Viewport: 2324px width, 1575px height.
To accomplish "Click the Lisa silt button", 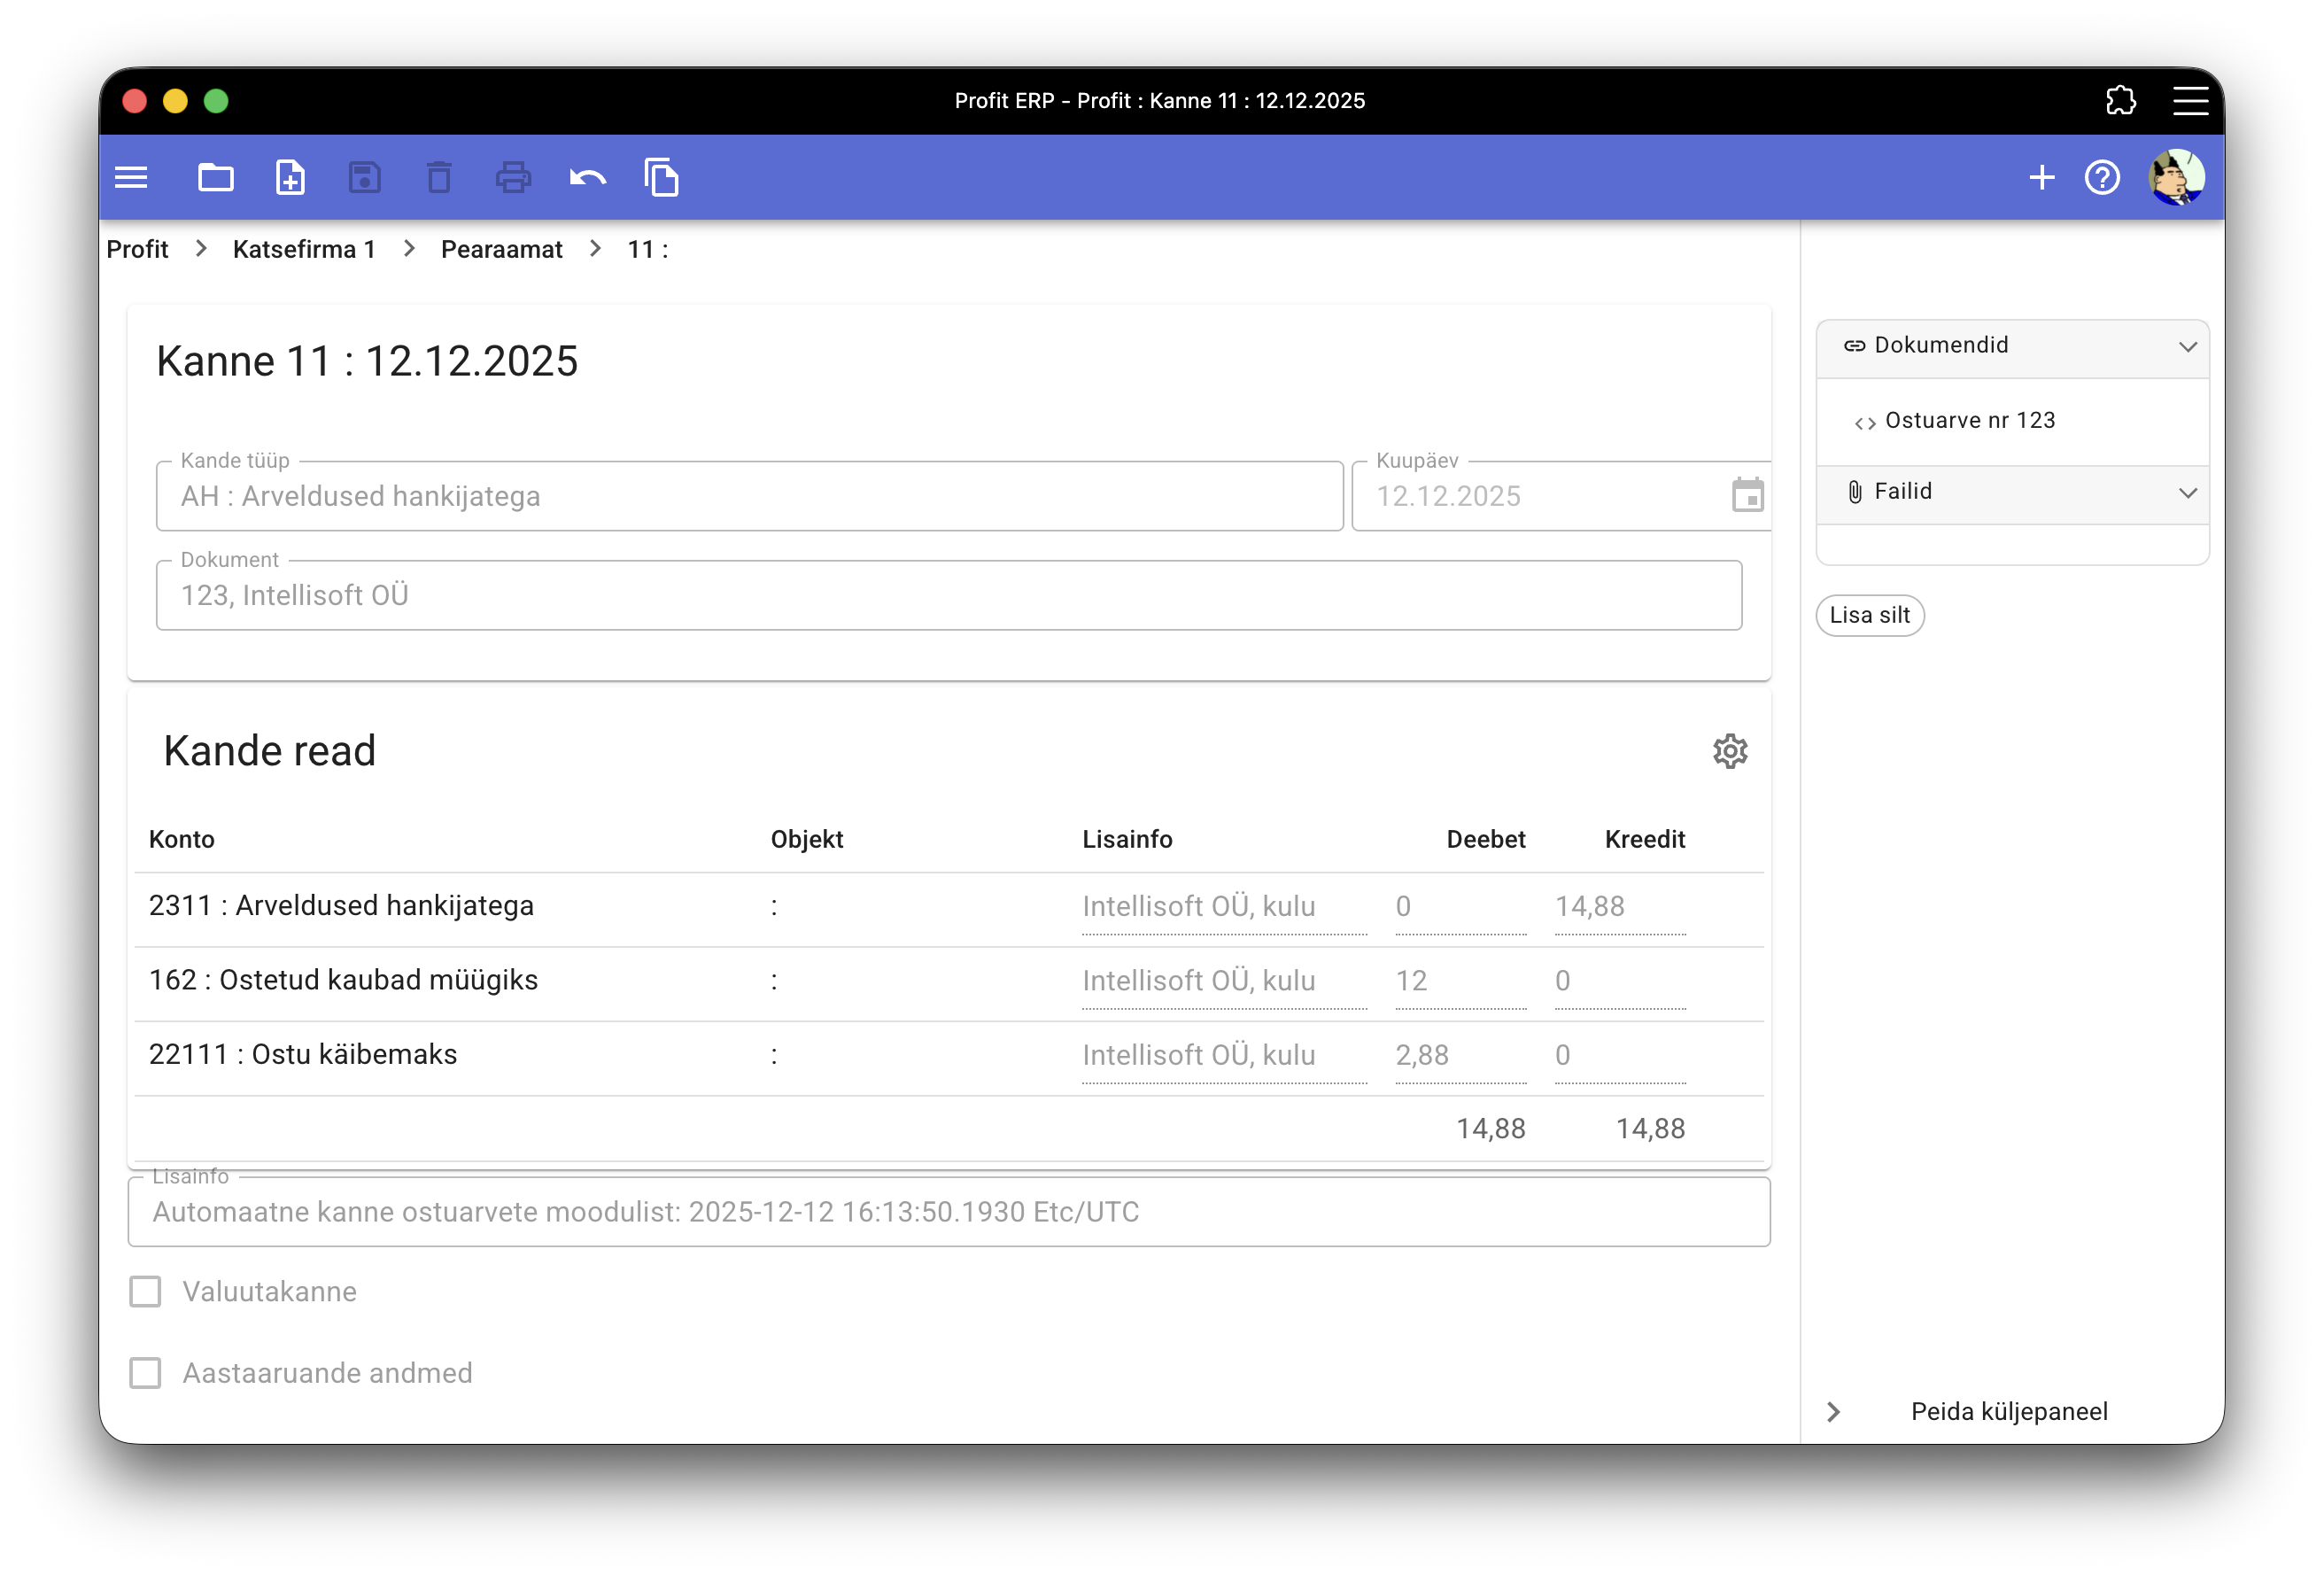I will (x=1869, y=615).
